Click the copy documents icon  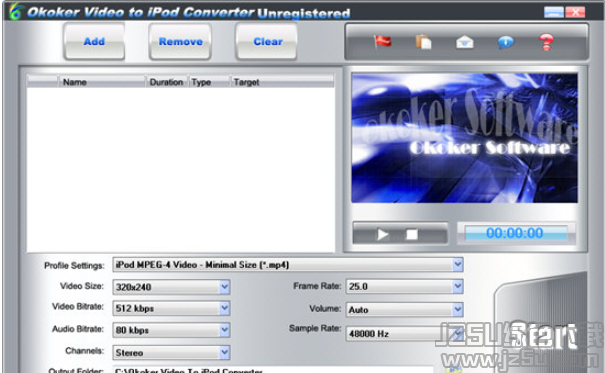point(423,42)
